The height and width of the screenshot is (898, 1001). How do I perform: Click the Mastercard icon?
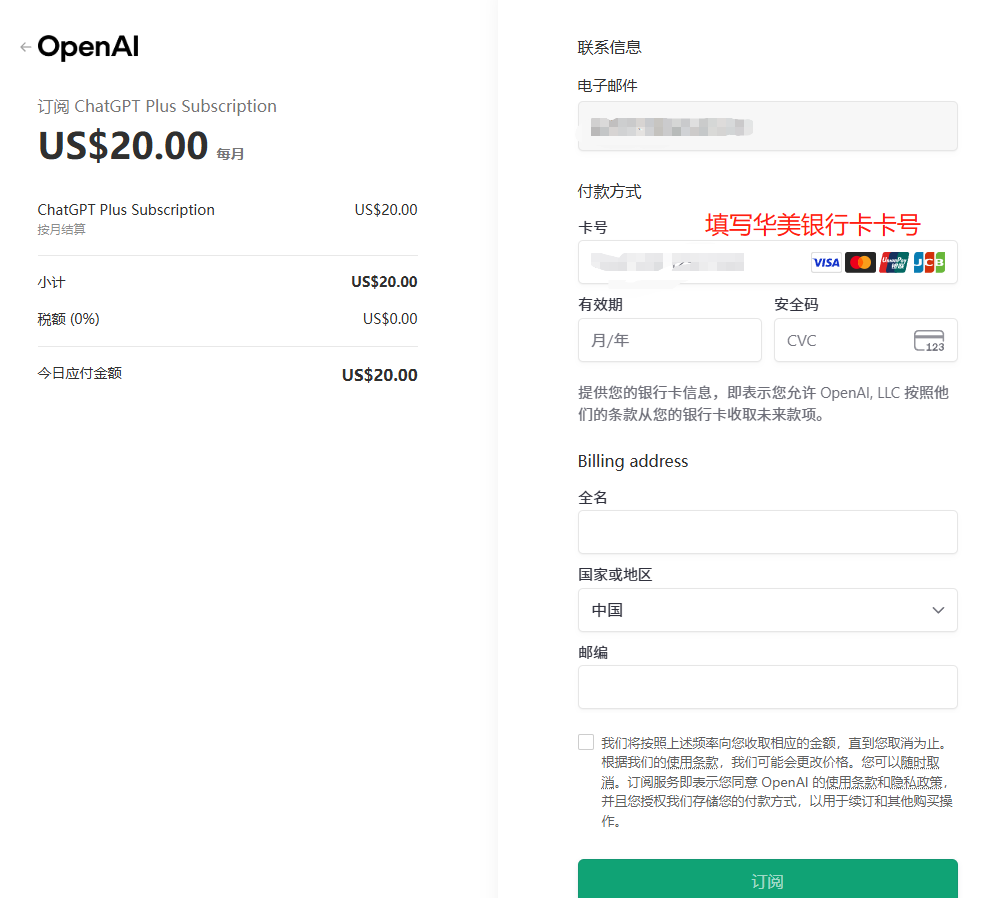click(860, 262)
